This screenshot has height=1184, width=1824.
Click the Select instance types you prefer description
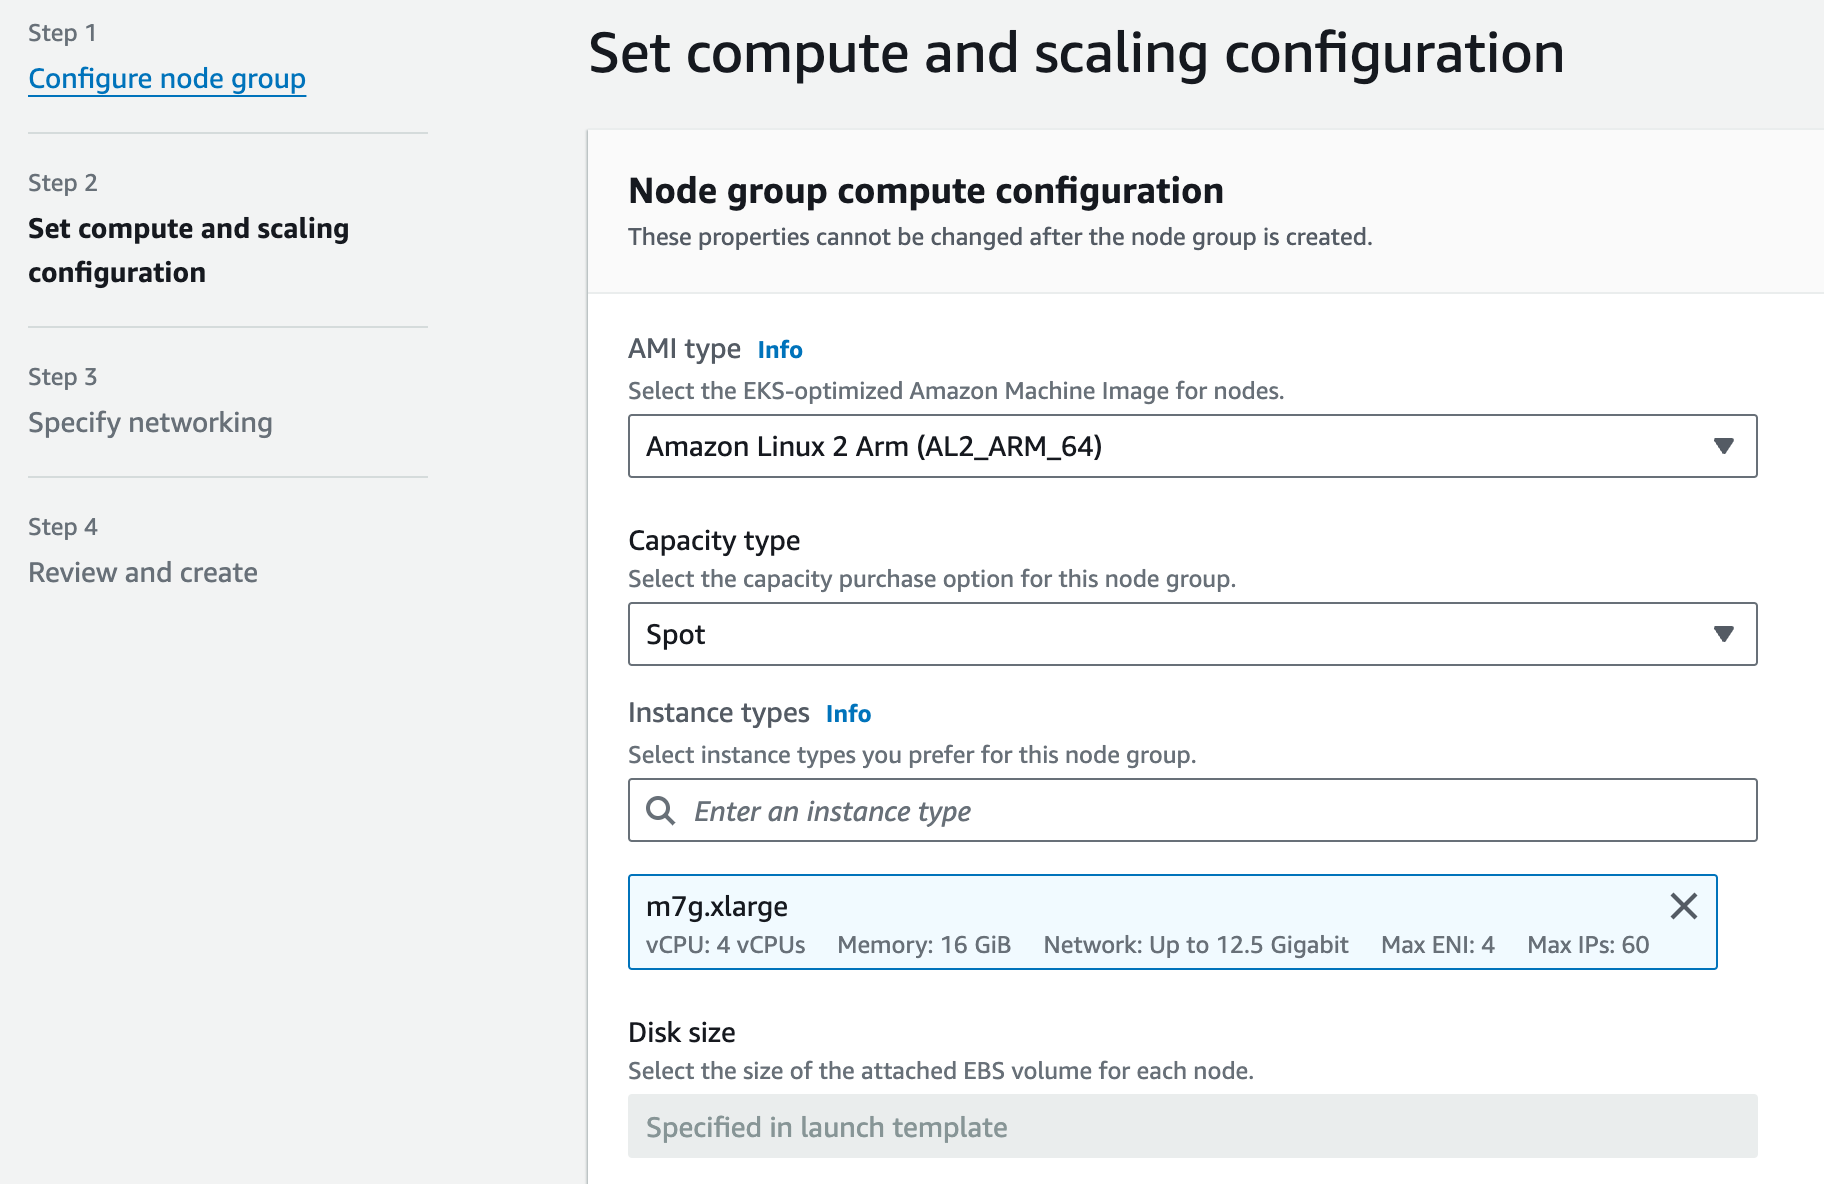click(x=912, y=755)
